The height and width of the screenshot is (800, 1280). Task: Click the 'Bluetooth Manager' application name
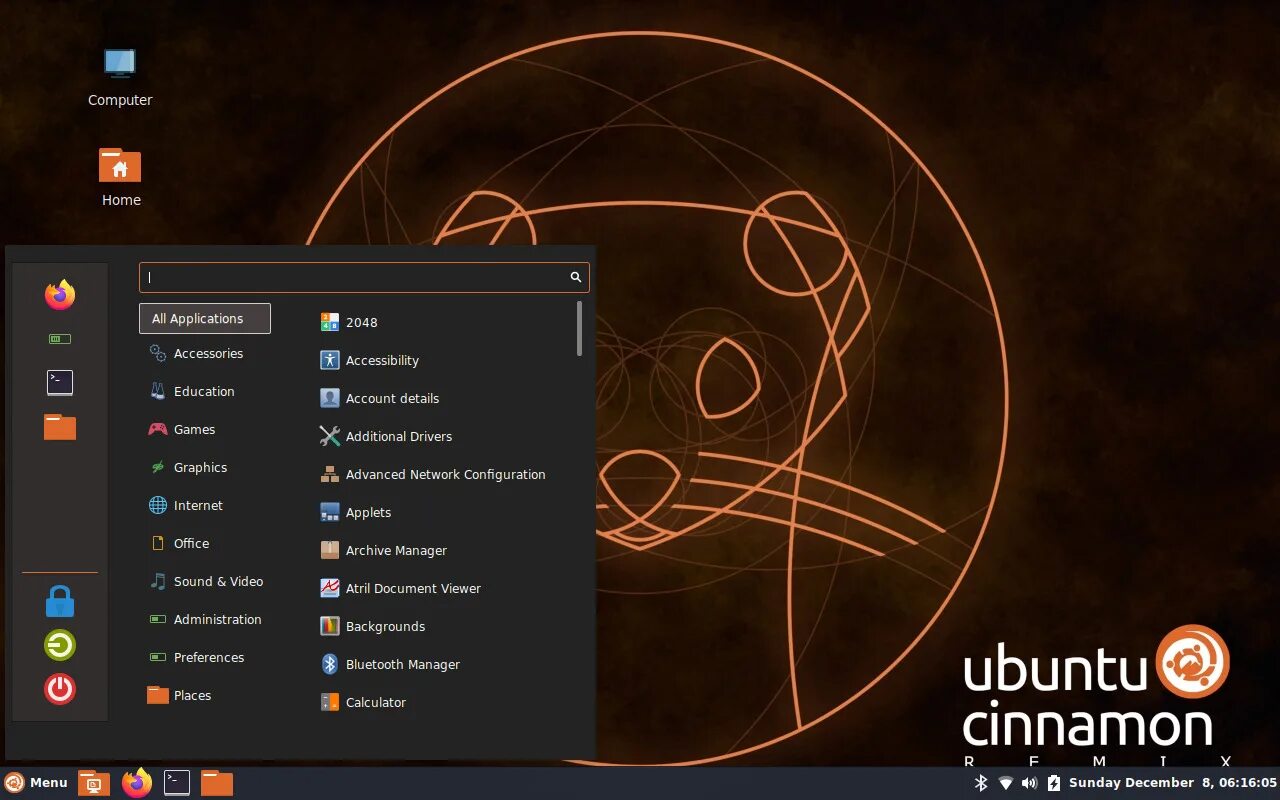(403, 664)
